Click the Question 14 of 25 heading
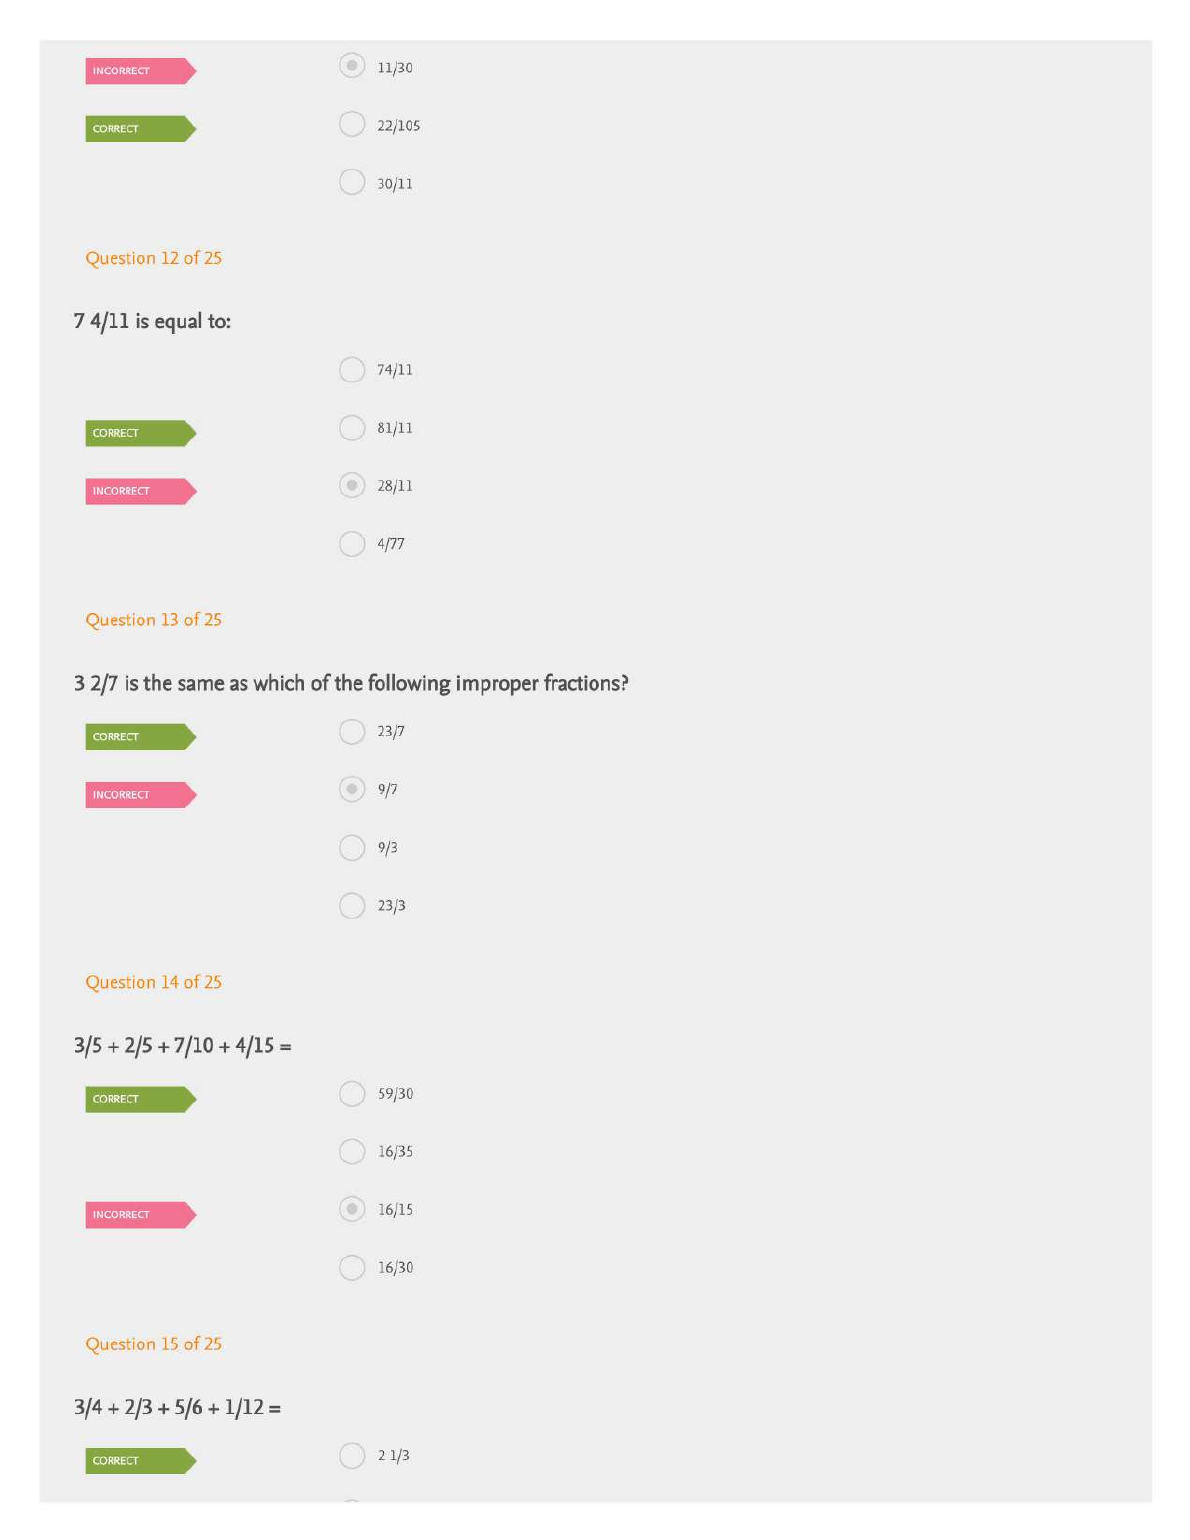Viewport: 1190px width, 1540px height. 153,982
